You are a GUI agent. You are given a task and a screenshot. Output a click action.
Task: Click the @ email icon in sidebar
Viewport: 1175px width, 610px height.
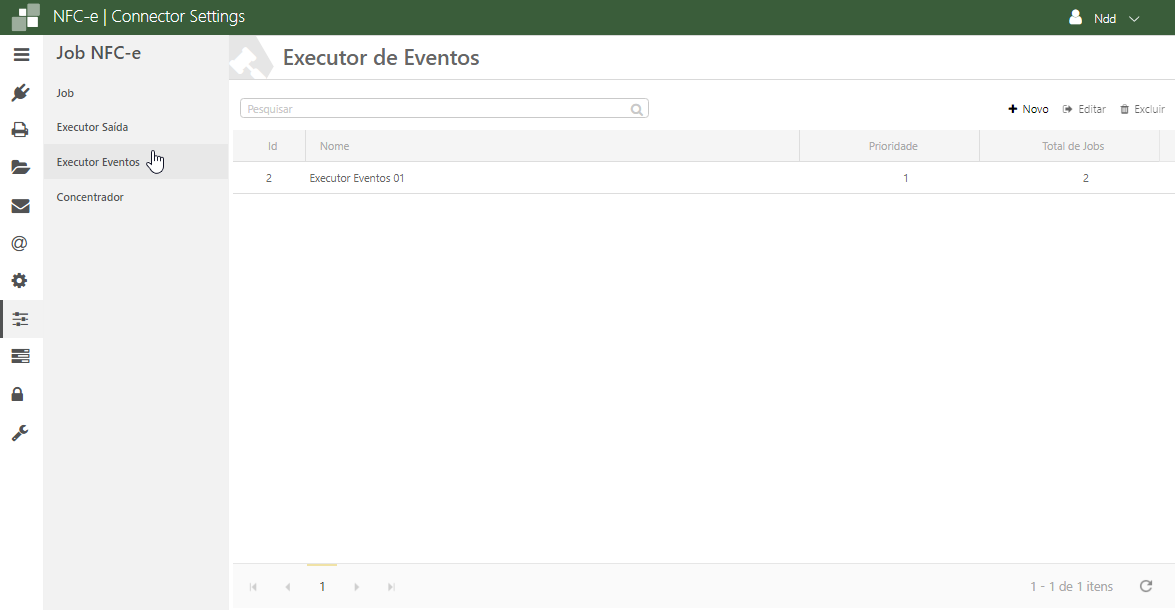coord(19,243)
